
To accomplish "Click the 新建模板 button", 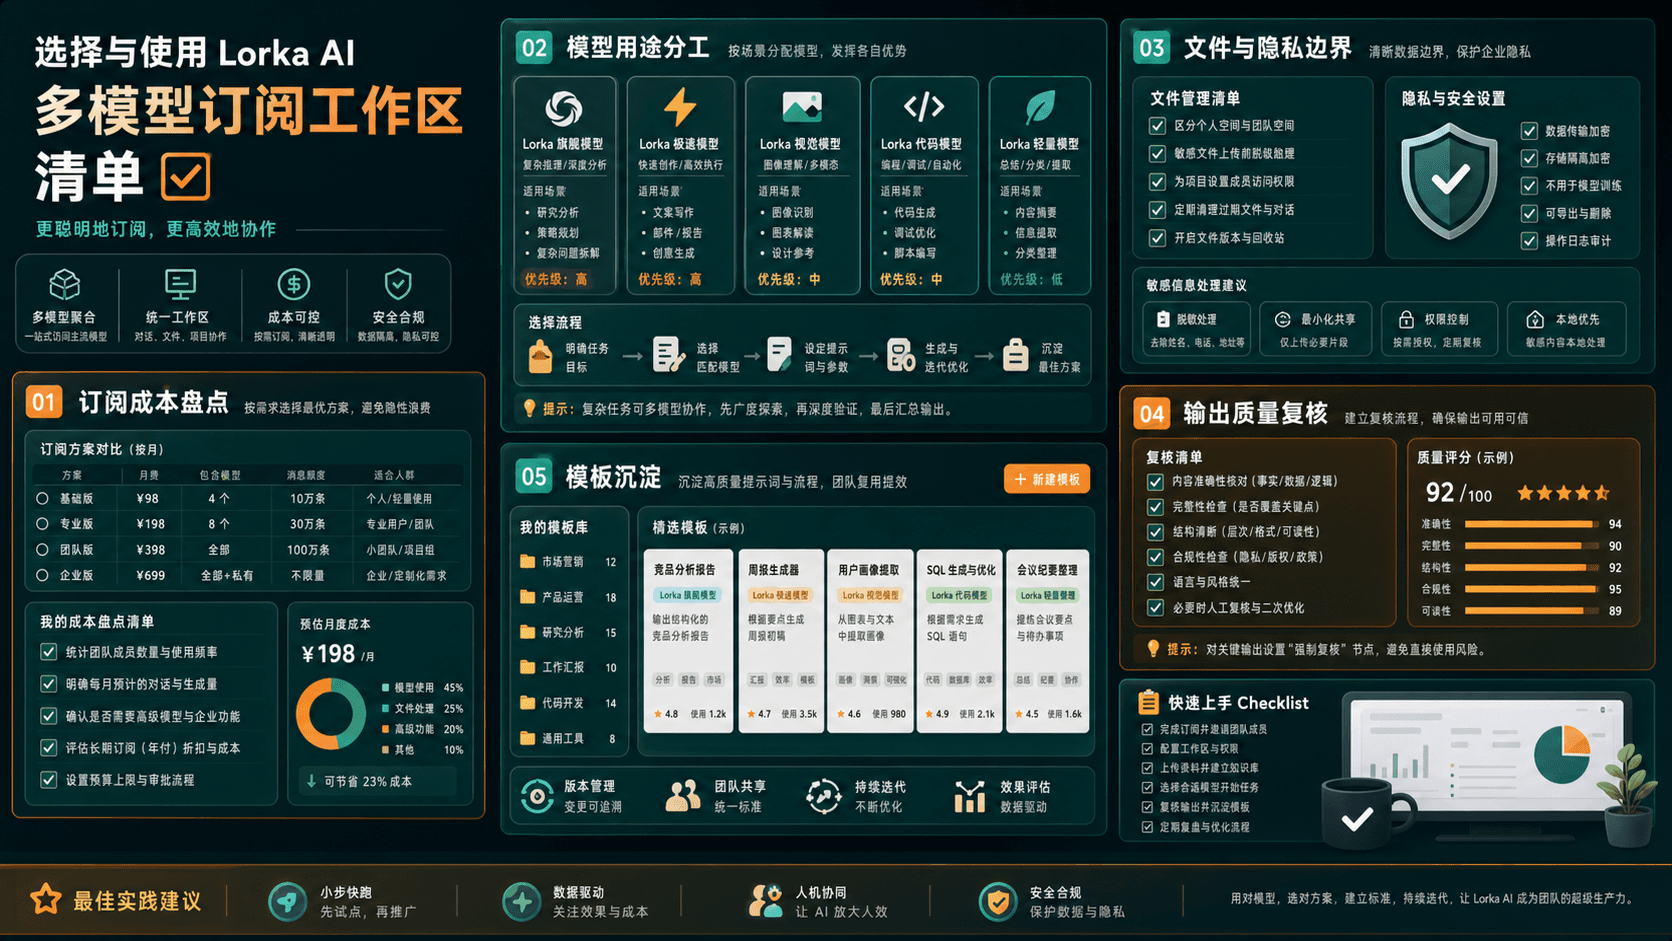I will pos(1047,479).
